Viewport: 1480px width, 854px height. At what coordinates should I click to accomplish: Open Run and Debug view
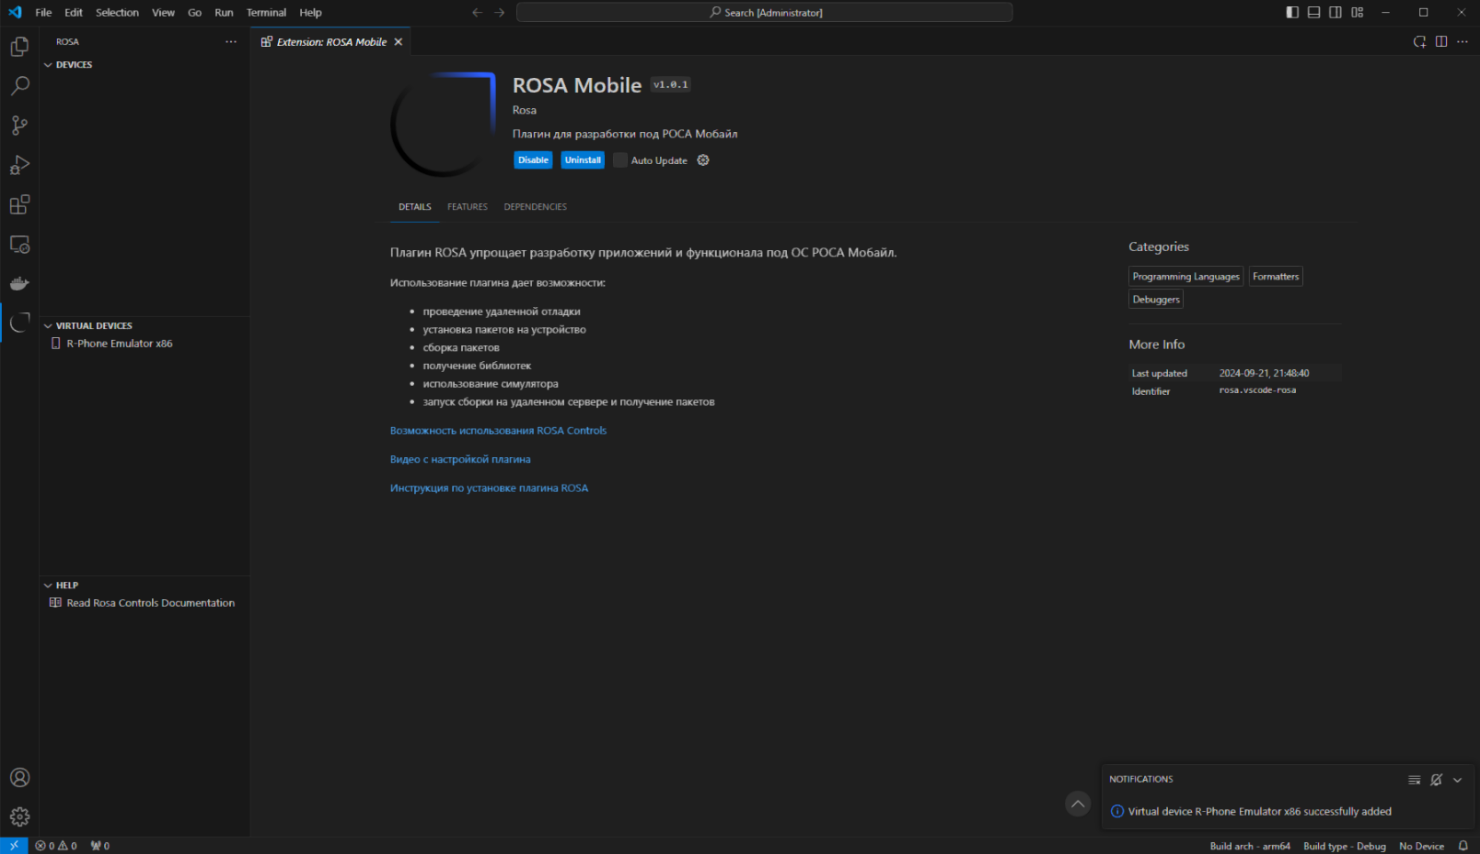(x=19, y=165)
